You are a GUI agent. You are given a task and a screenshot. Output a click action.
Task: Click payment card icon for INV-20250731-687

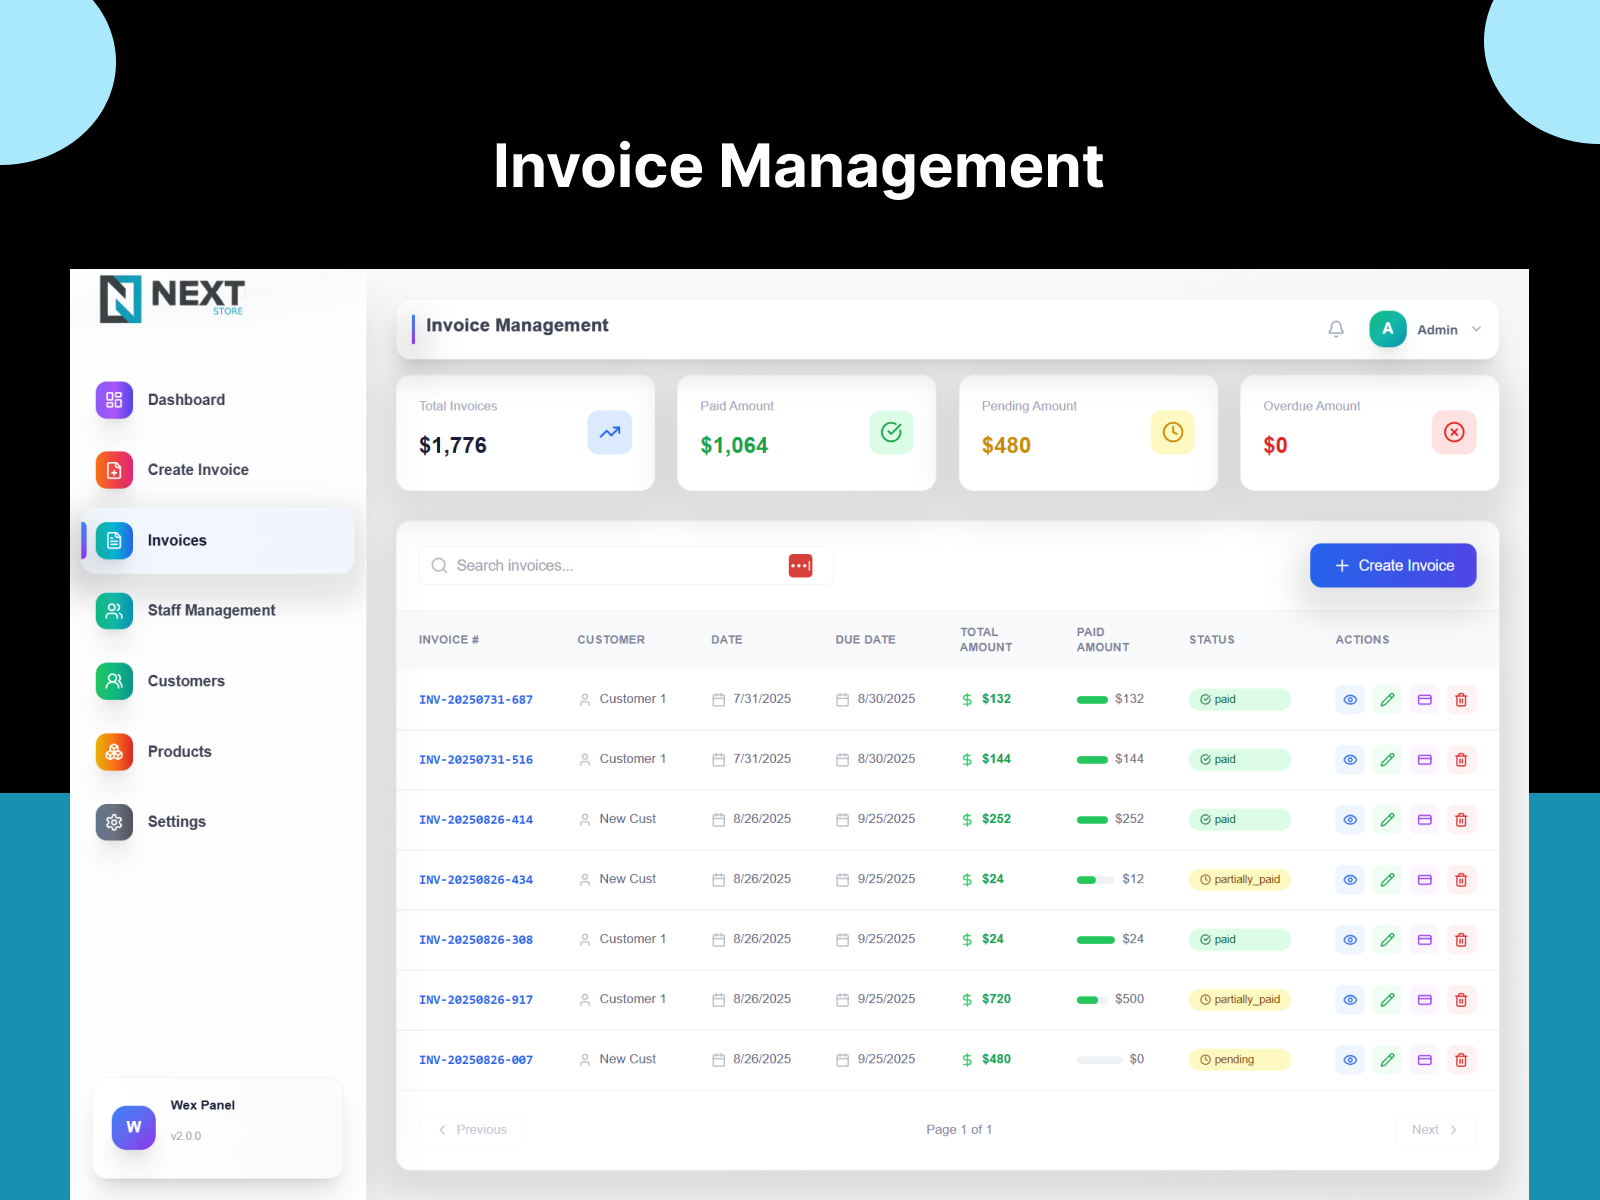pyautogui.click(x=1425, y=700)
